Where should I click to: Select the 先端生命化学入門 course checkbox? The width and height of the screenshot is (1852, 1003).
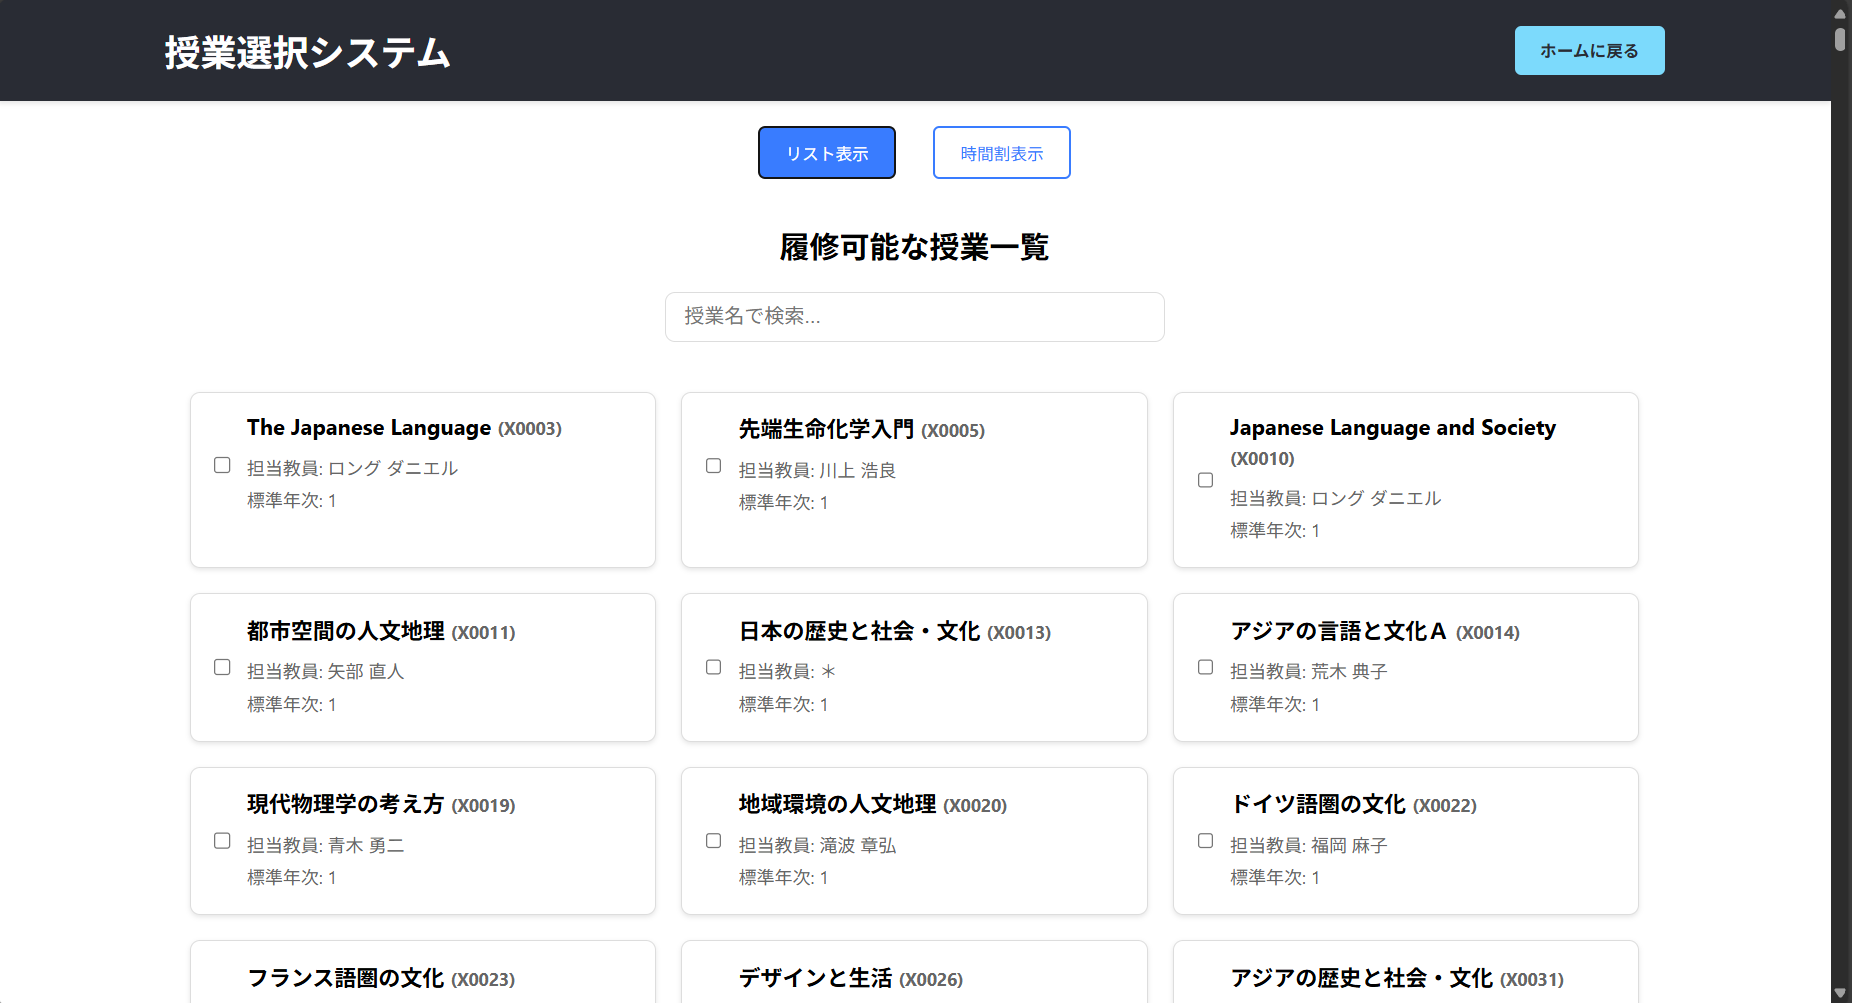(713, 465)
